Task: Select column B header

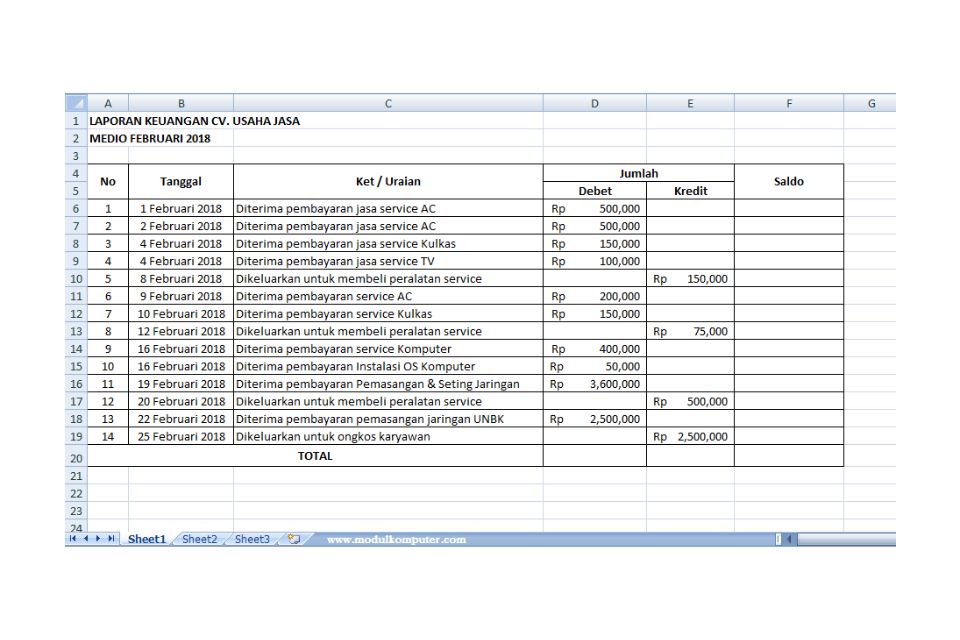Action: pos(181,104)
